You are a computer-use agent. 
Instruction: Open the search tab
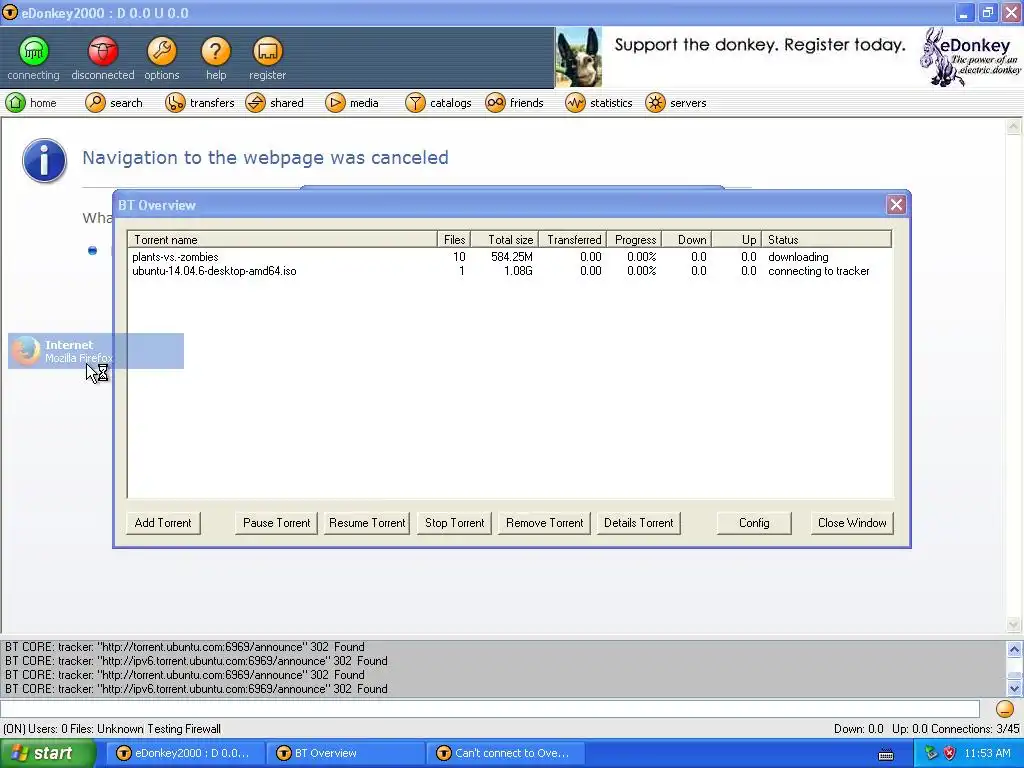[x=113, y=103]
